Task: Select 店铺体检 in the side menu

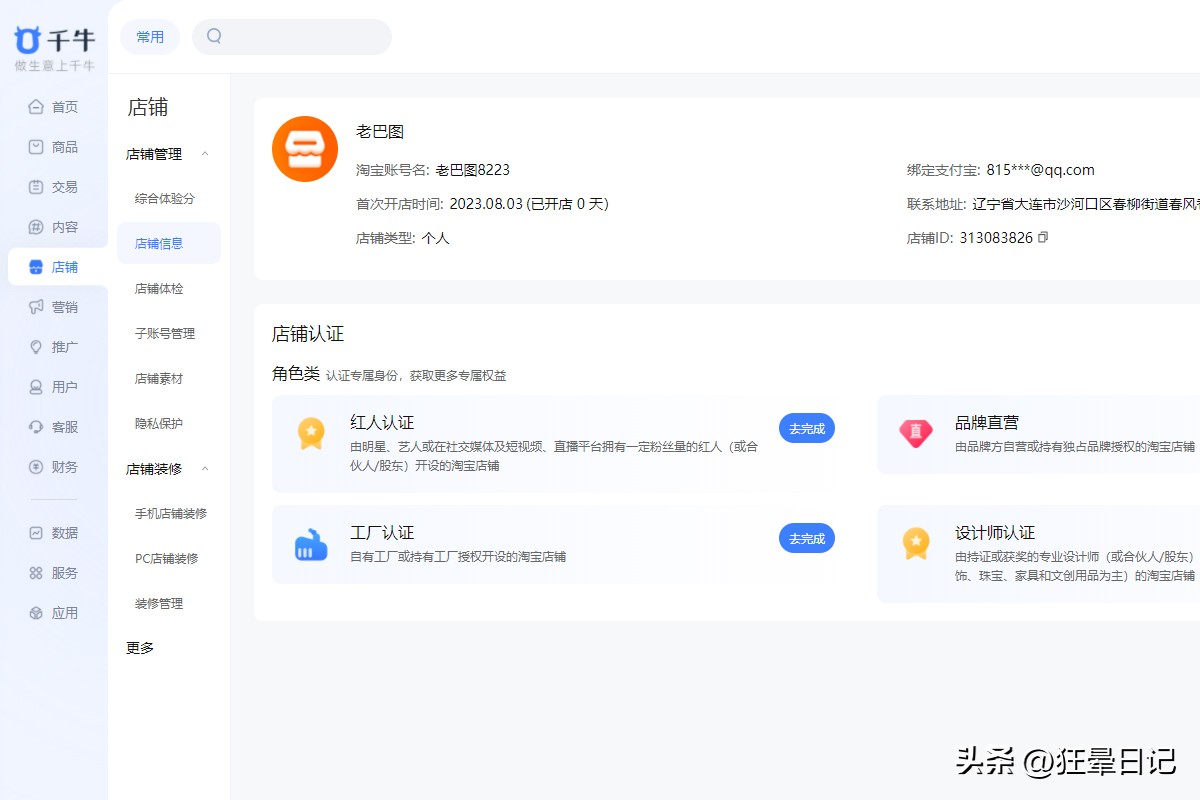Action: click(x=158, y=288)
